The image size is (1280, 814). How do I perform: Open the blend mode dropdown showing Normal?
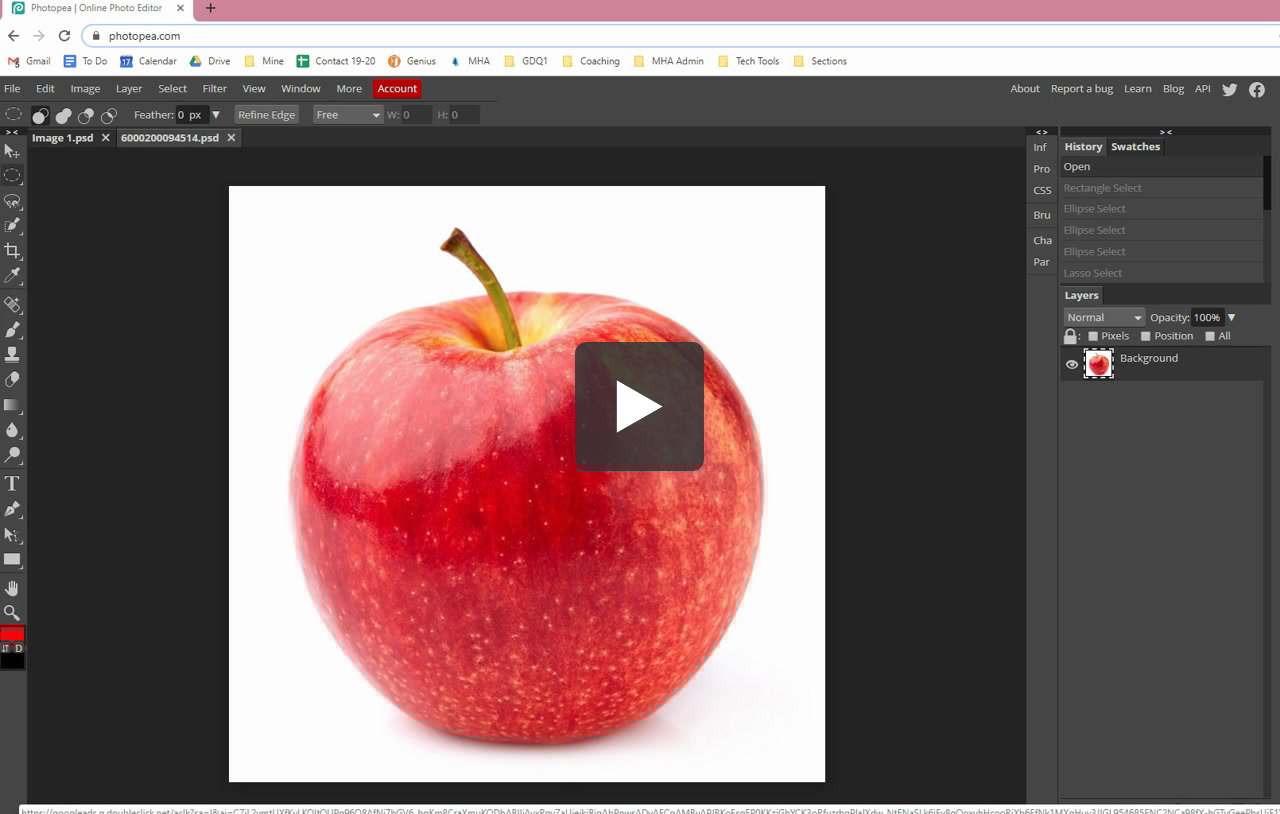1103,317
